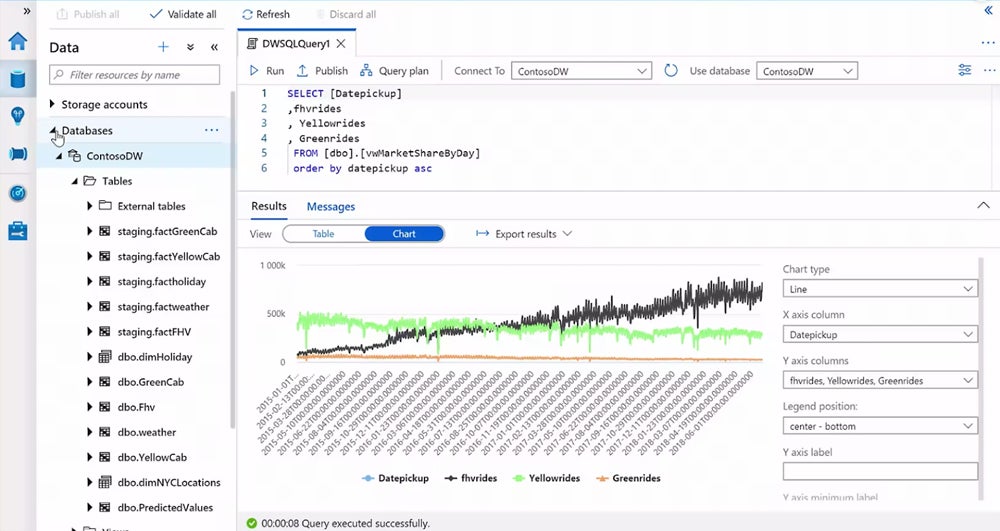Open the Use database dropdown
Image resolution: width=1000 pixels, height=531 pixels.
[807, 71]
